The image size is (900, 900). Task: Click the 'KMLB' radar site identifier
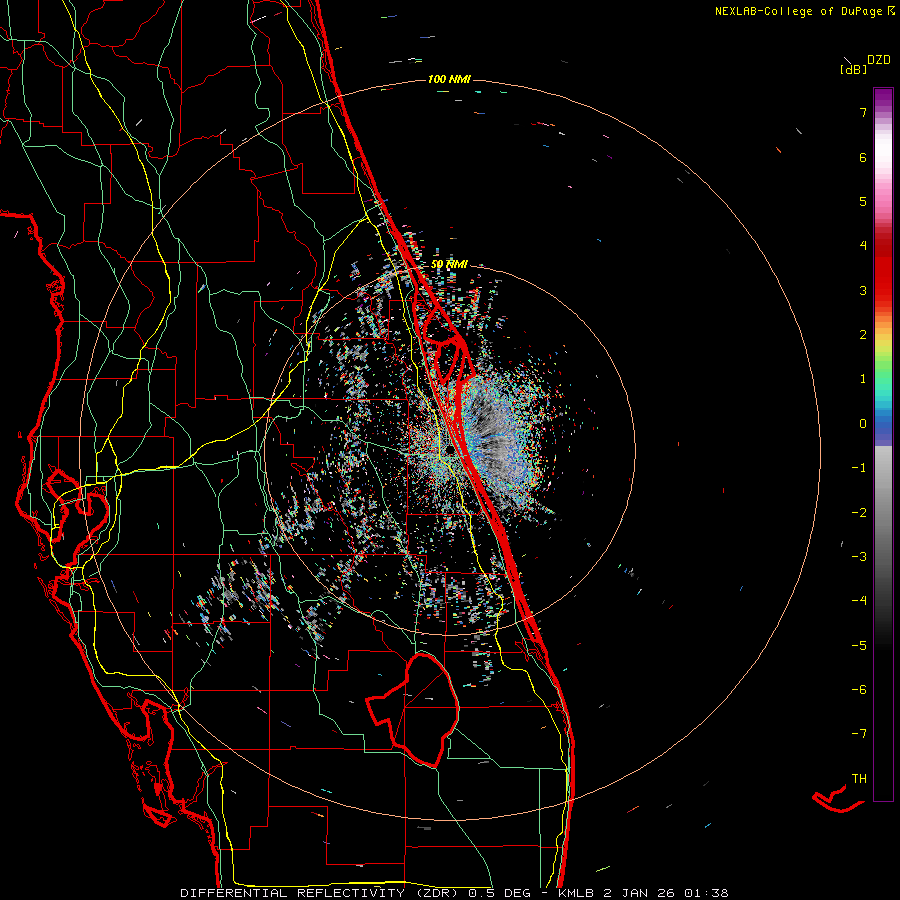pyautogui.click(x=576, y=893)
